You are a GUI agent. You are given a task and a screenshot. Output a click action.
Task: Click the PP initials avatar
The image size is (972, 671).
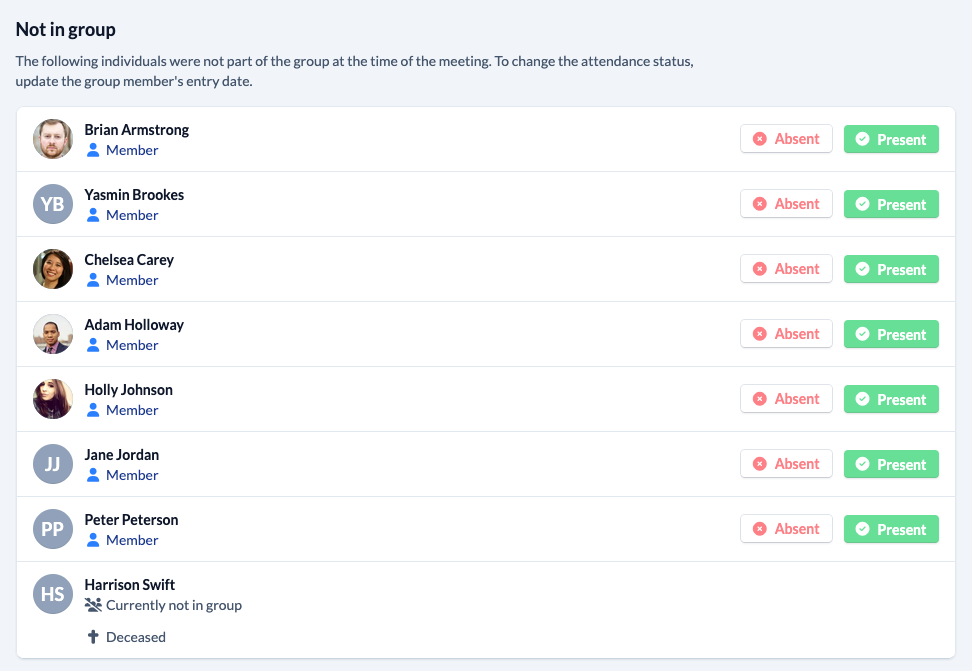click(53, 529)
